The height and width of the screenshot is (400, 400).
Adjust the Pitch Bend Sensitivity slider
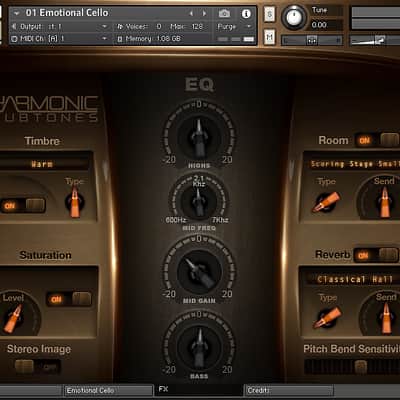352,367
